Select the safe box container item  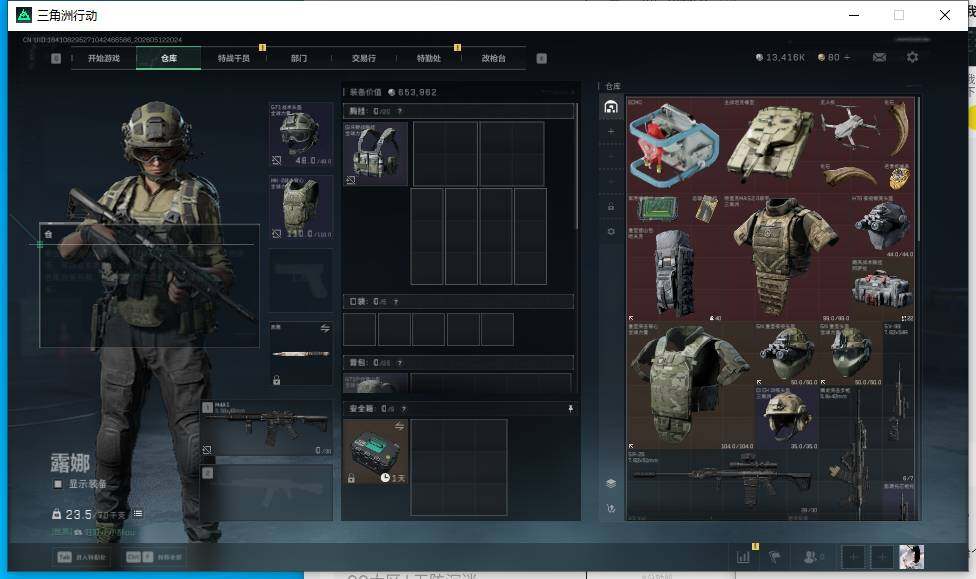(375, 452)
